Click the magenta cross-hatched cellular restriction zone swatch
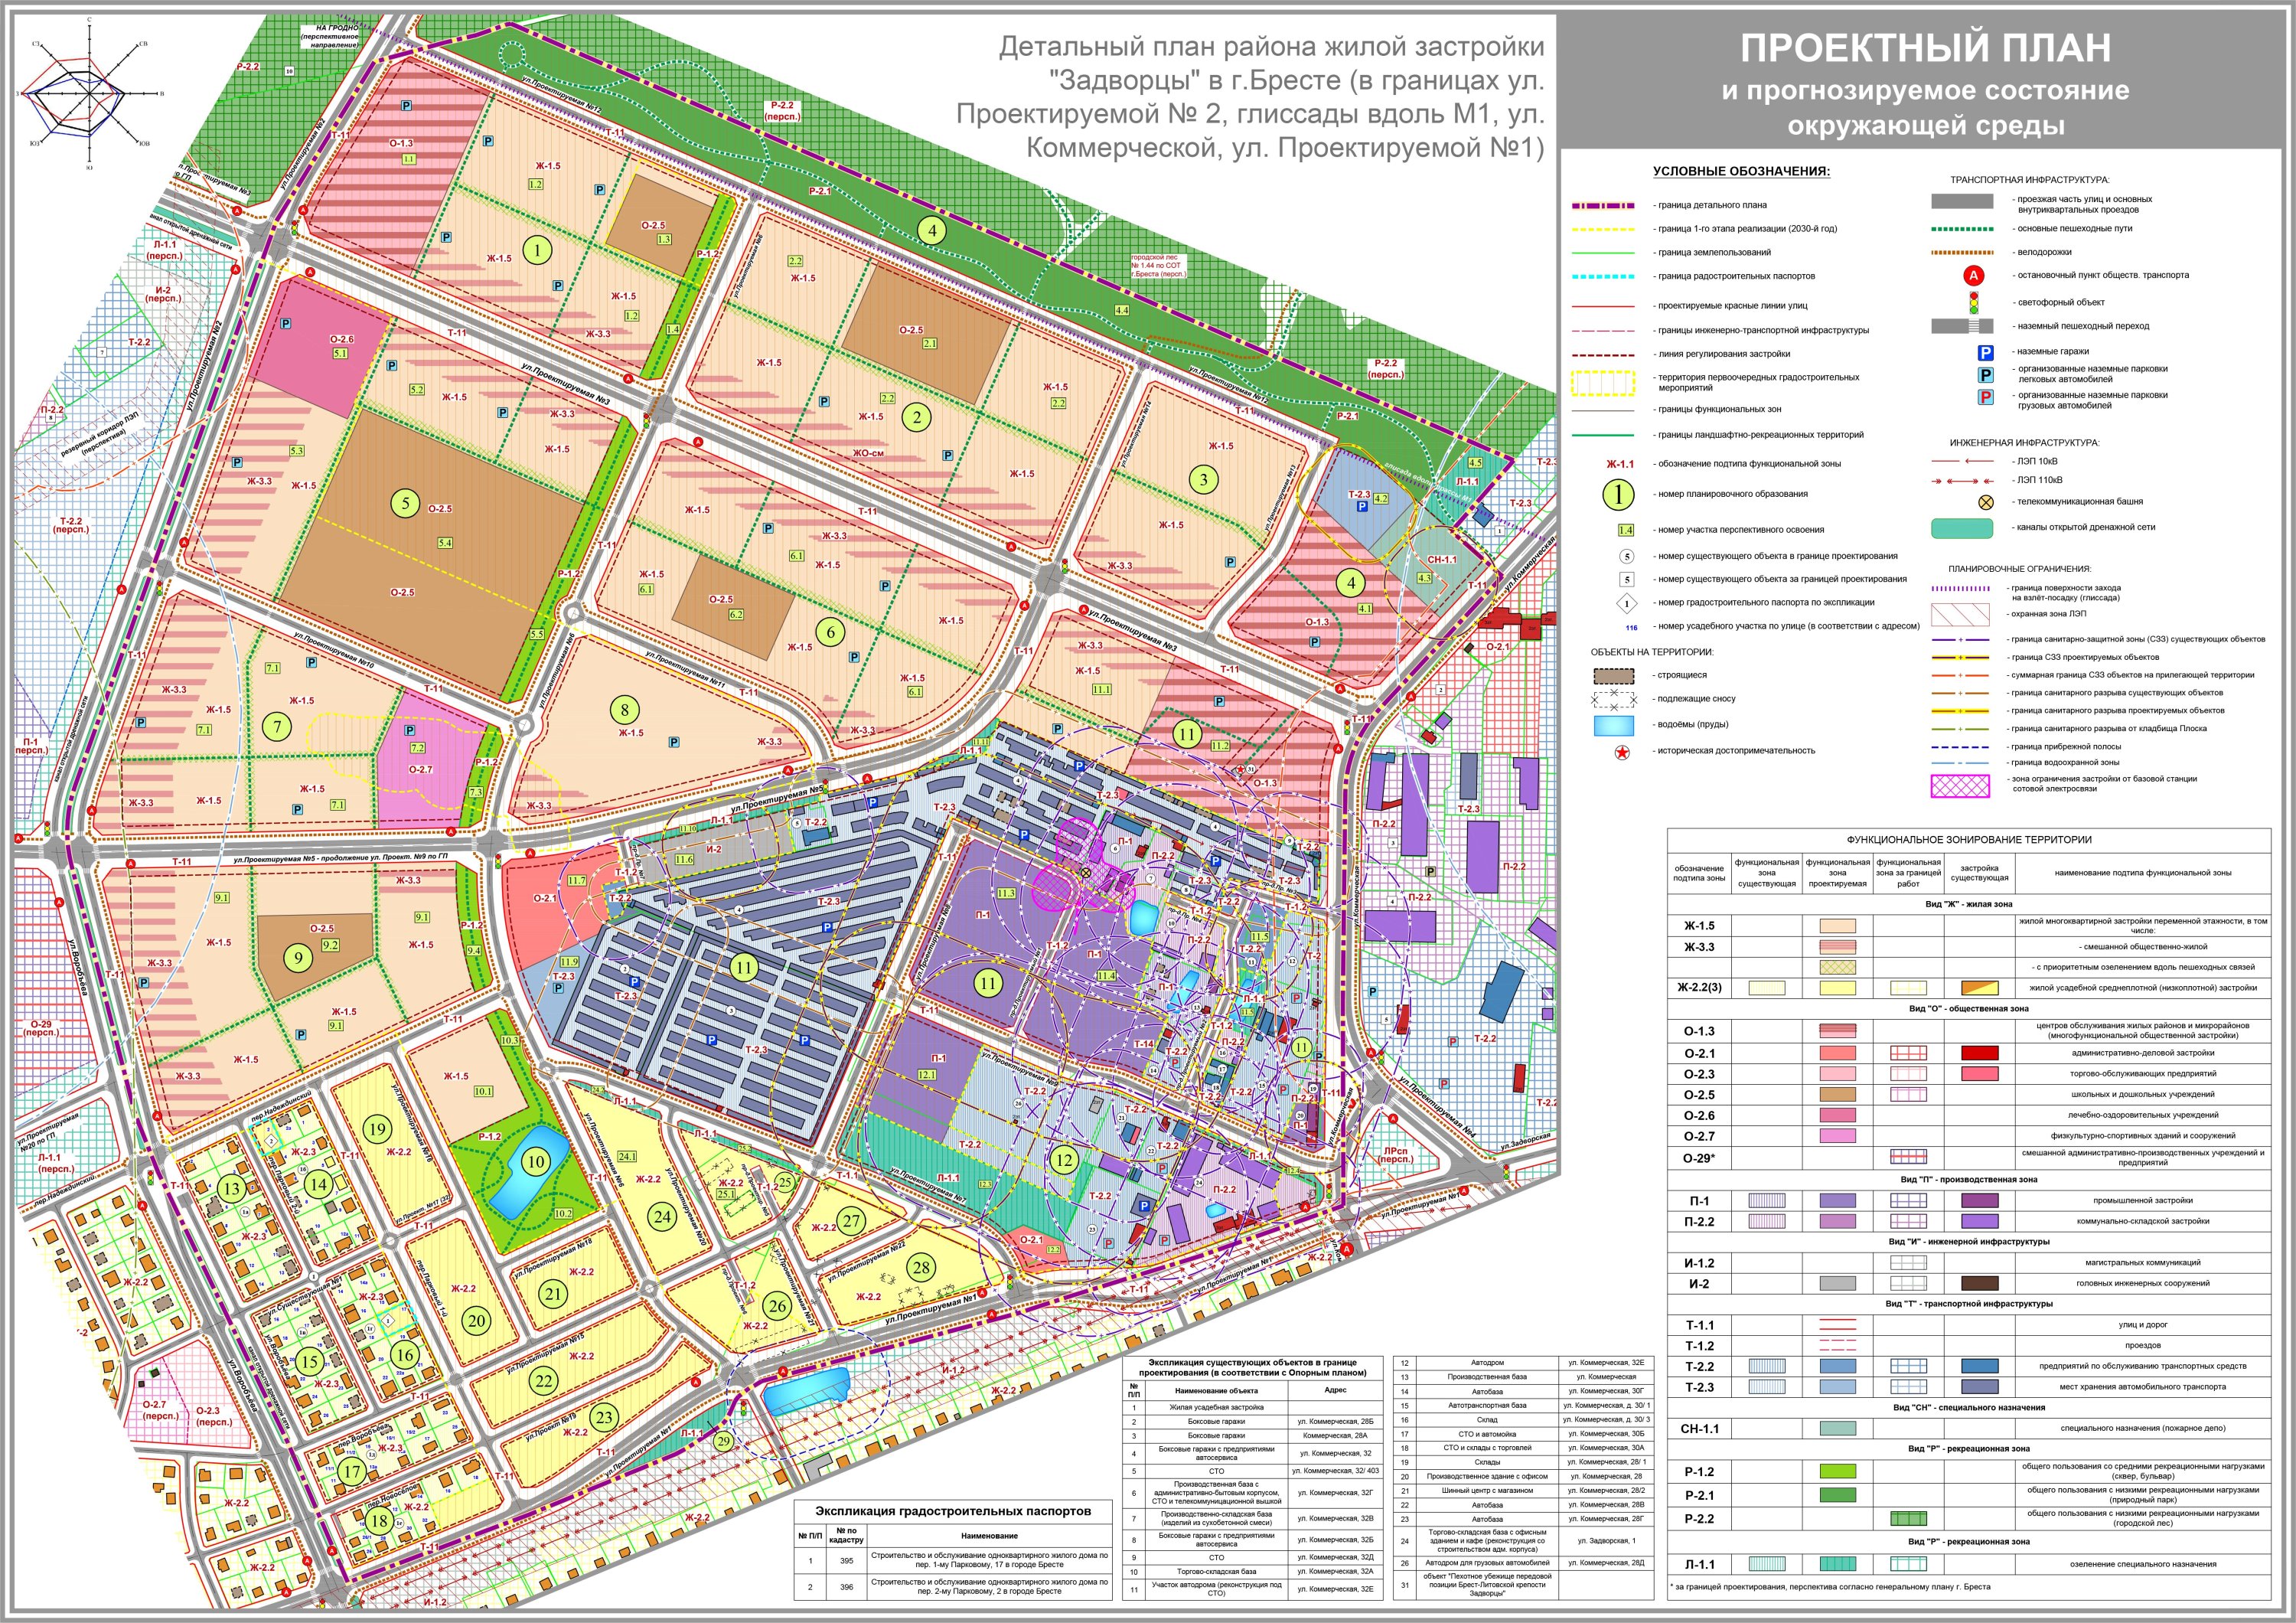2296x1623 pixels. (1960, 786)
